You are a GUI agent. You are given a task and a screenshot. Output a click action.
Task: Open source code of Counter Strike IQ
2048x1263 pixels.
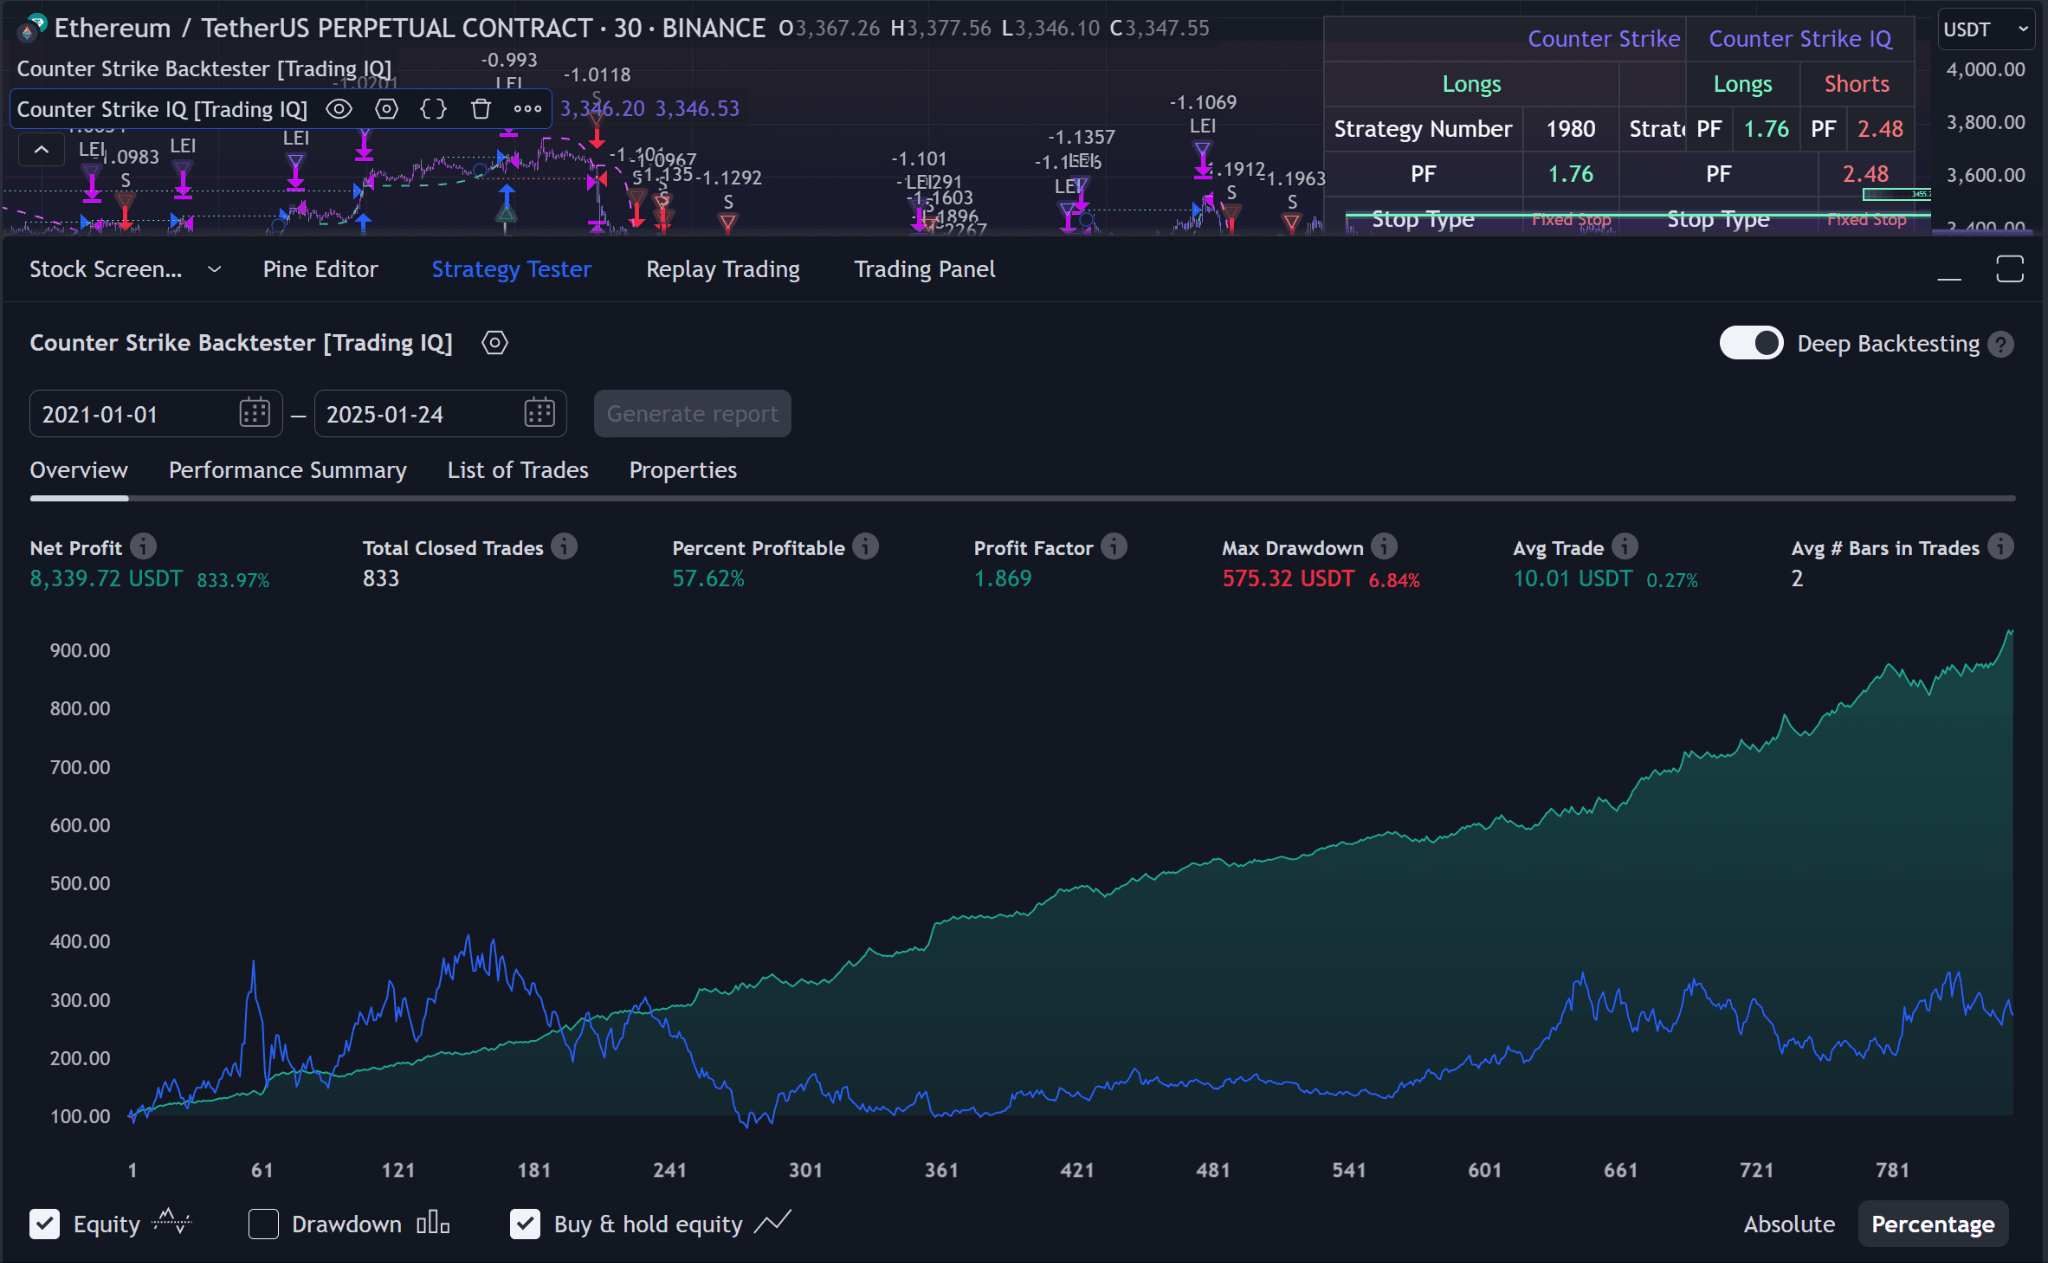click(x=433, y=109)
